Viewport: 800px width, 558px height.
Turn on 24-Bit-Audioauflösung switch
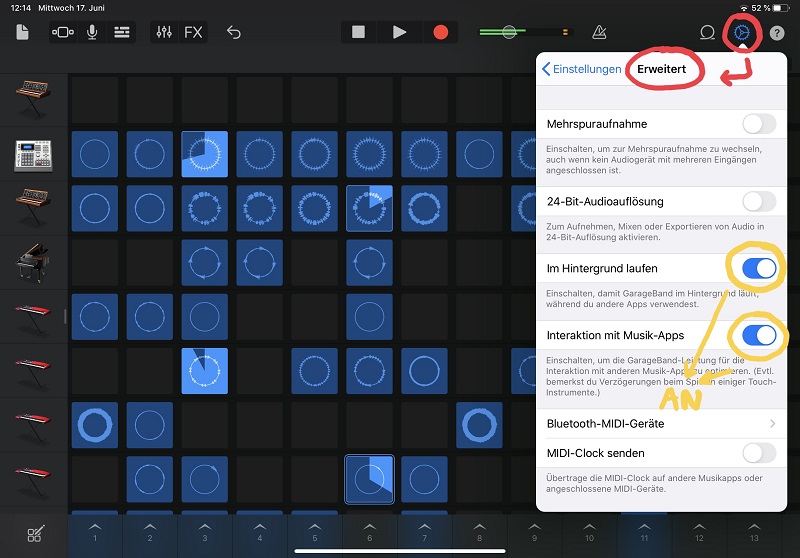(759, 201)
